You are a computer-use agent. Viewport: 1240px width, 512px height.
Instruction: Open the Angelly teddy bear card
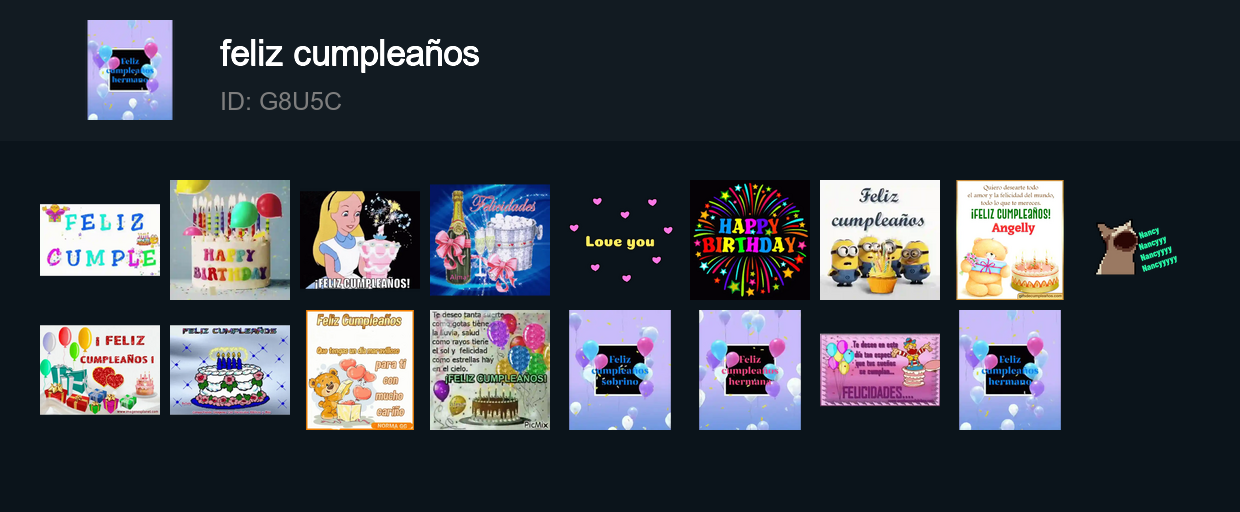pos(1010,240)
